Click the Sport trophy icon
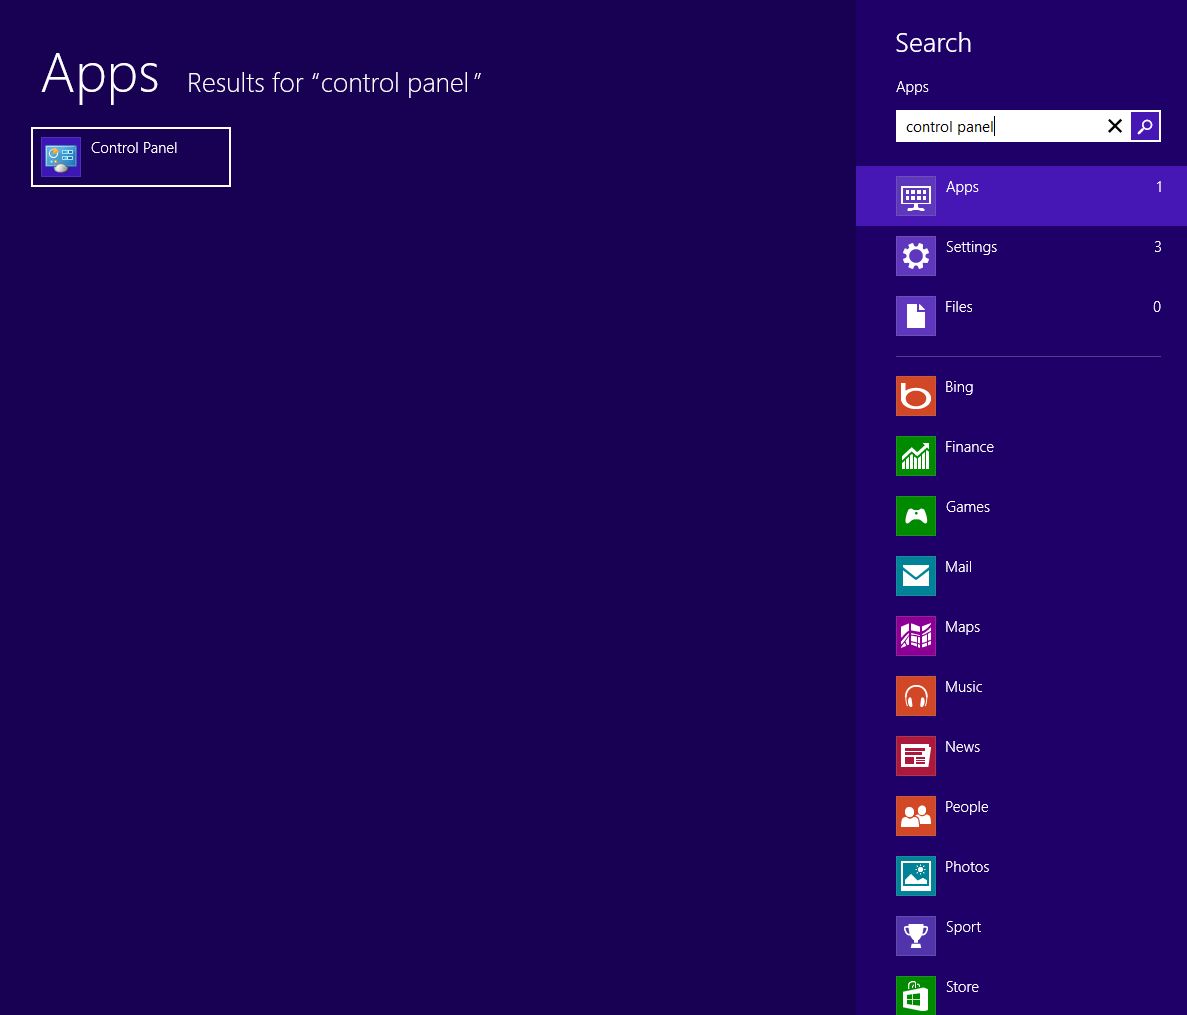 (915, 936)
